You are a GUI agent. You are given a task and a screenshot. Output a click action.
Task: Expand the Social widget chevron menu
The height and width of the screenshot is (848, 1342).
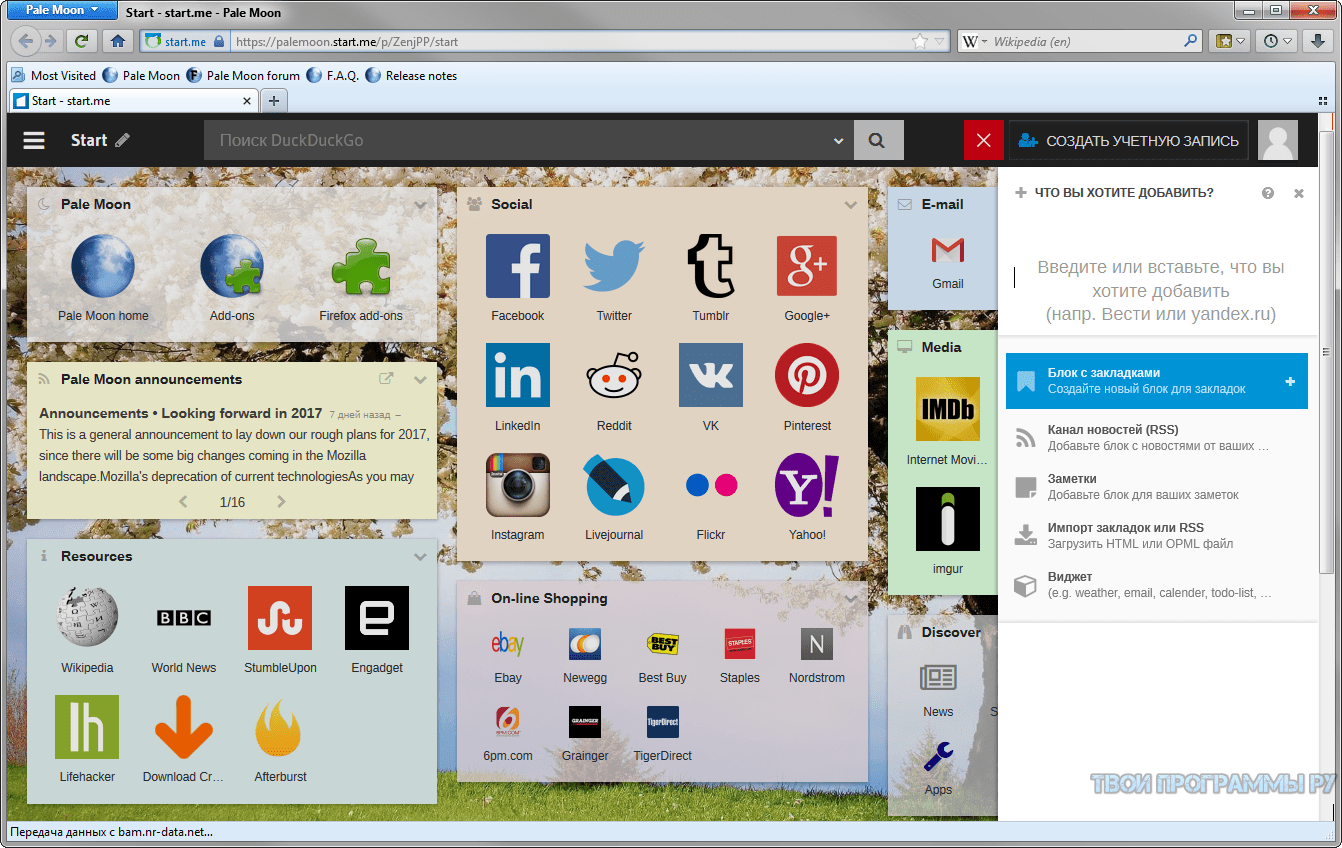[851, 204]
